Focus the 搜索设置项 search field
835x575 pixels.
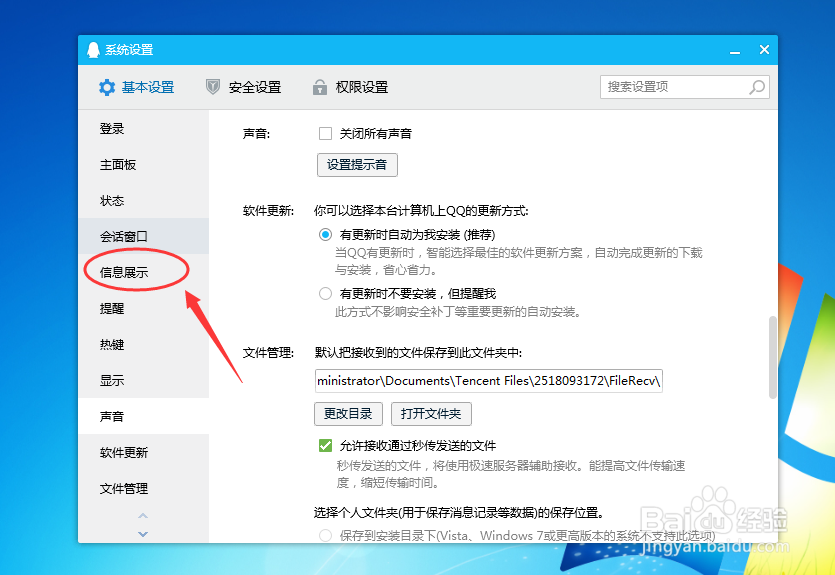685,87
